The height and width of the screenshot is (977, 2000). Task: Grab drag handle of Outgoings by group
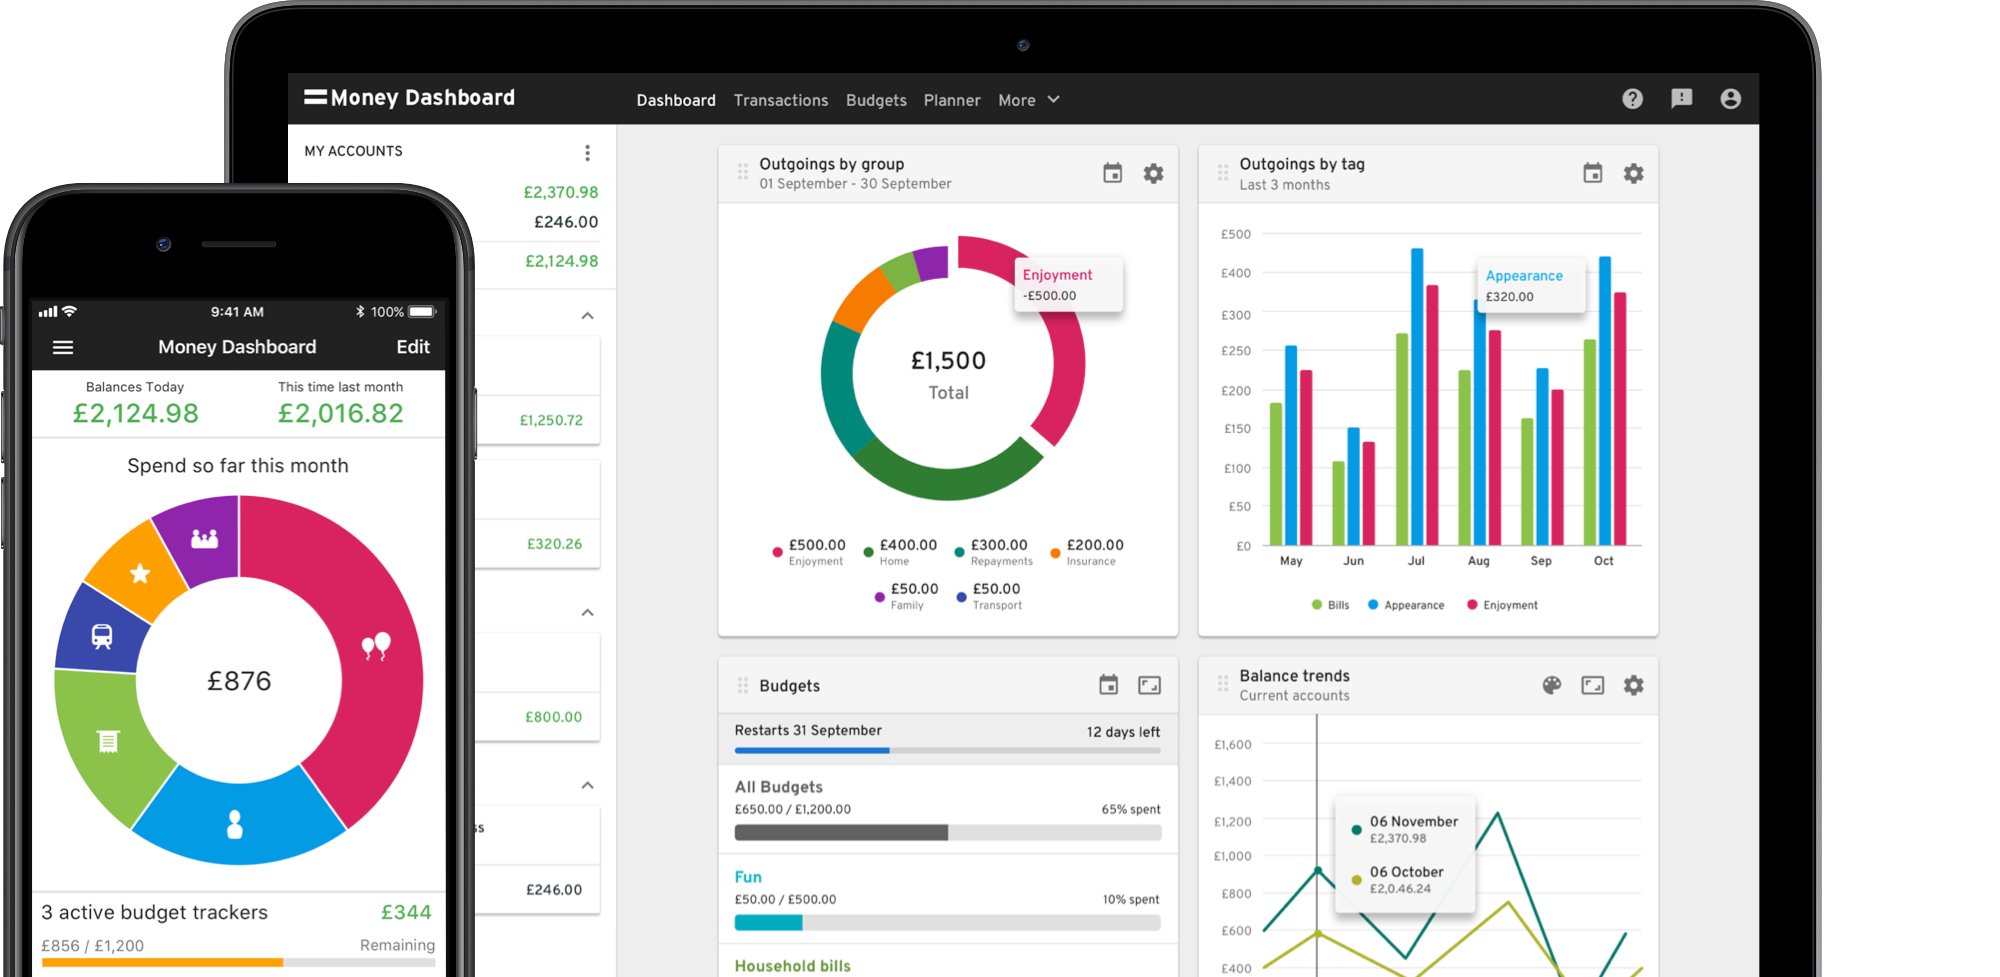pos(742,172)
